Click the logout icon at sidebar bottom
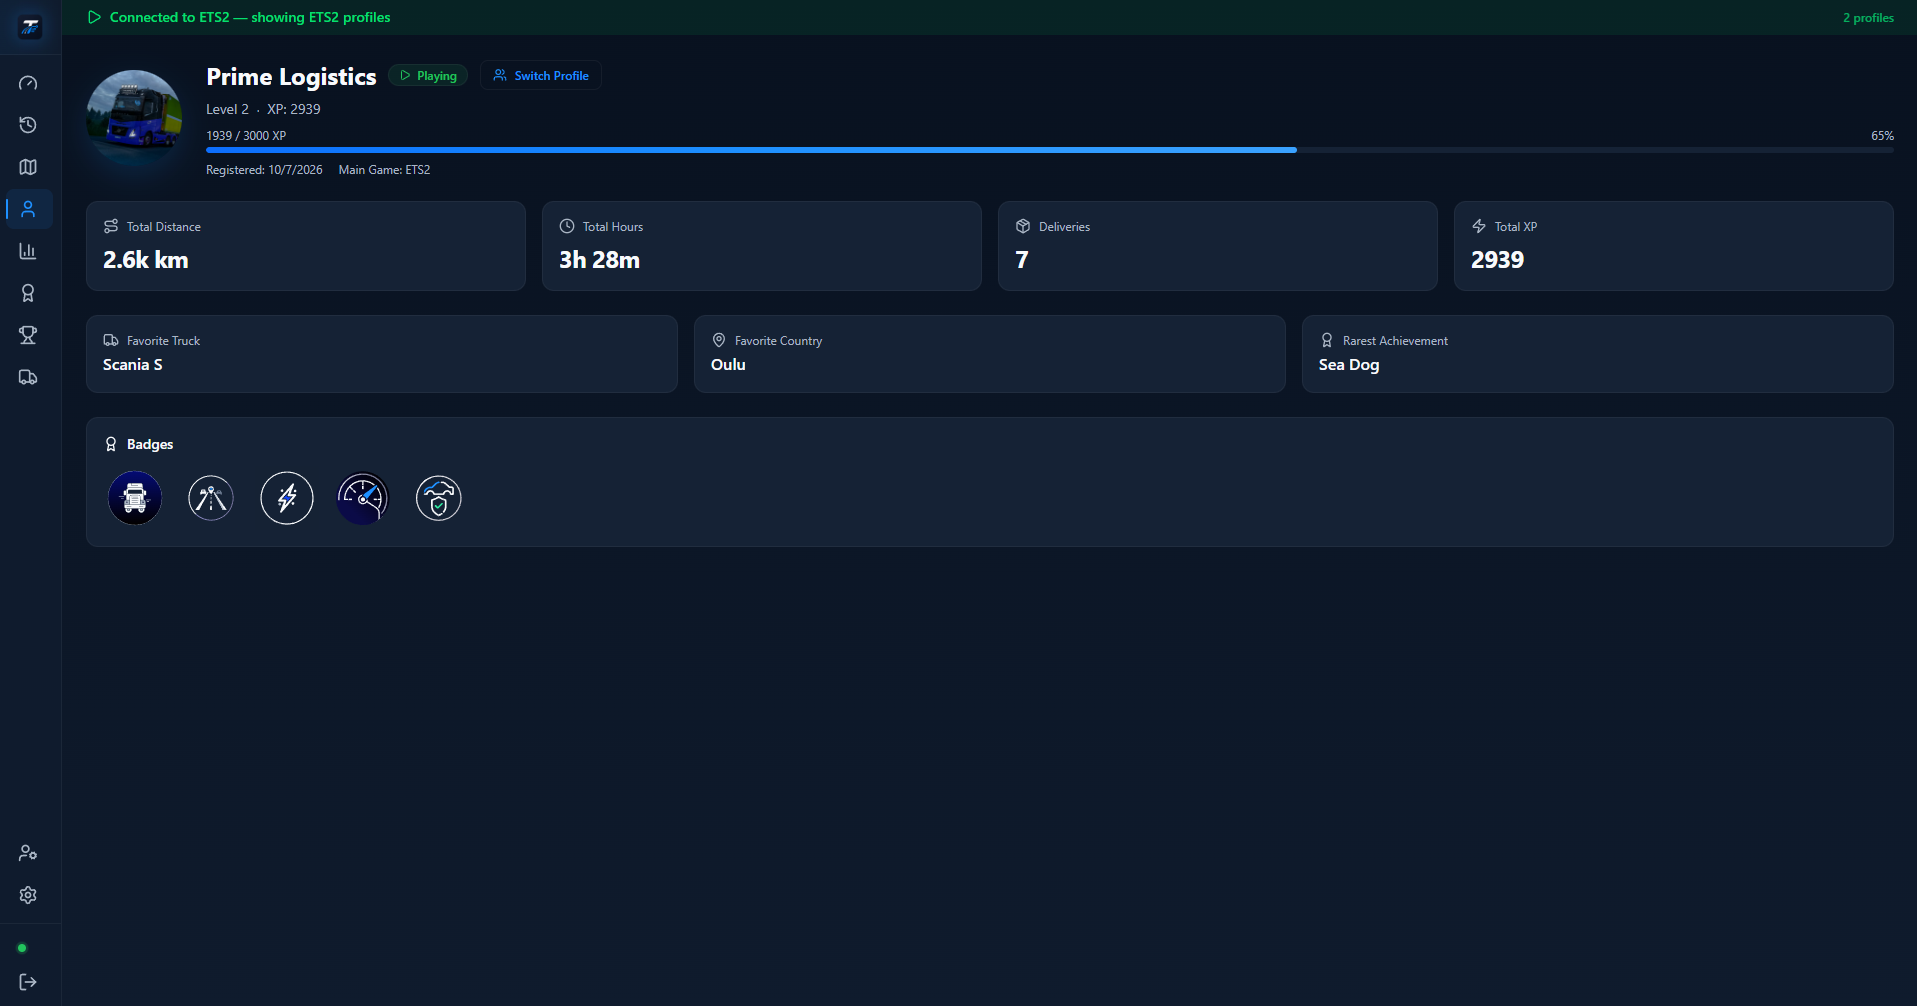Viewport: 1917px width, 1006px height. (x=28, y=982)
